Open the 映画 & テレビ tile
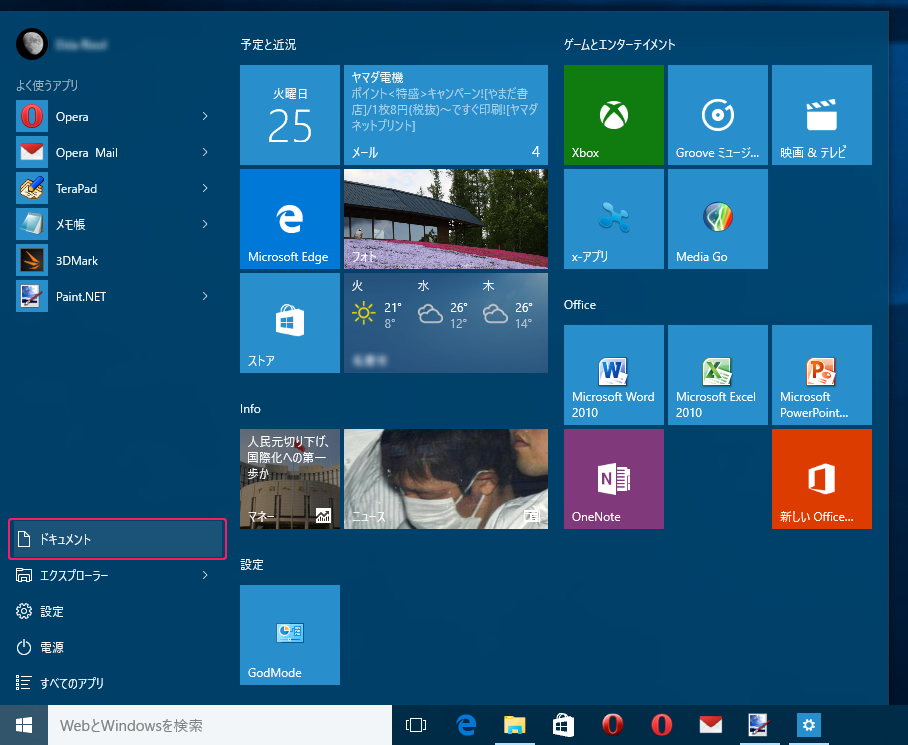The image size is (908, 745). pyautogui.click(x=822, y=115)
